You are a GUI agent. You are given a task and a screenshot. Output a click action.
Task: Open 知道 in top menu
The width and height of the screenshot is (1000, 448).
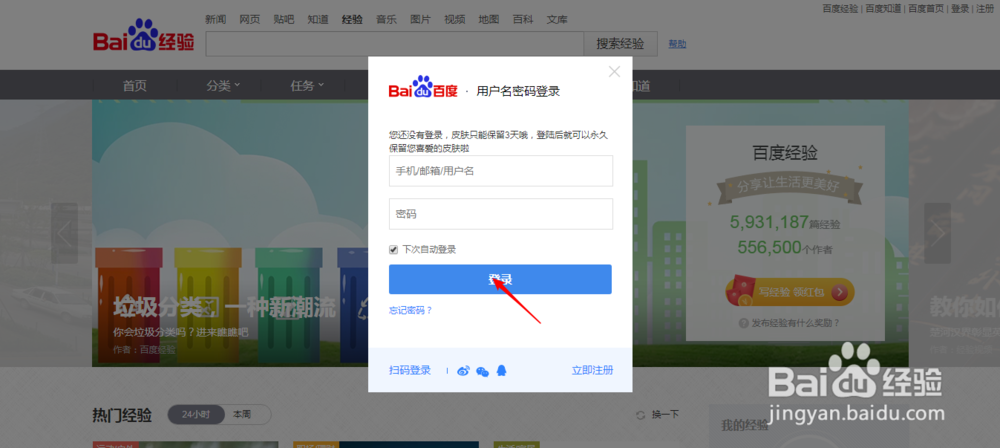(x=318, y=19)
